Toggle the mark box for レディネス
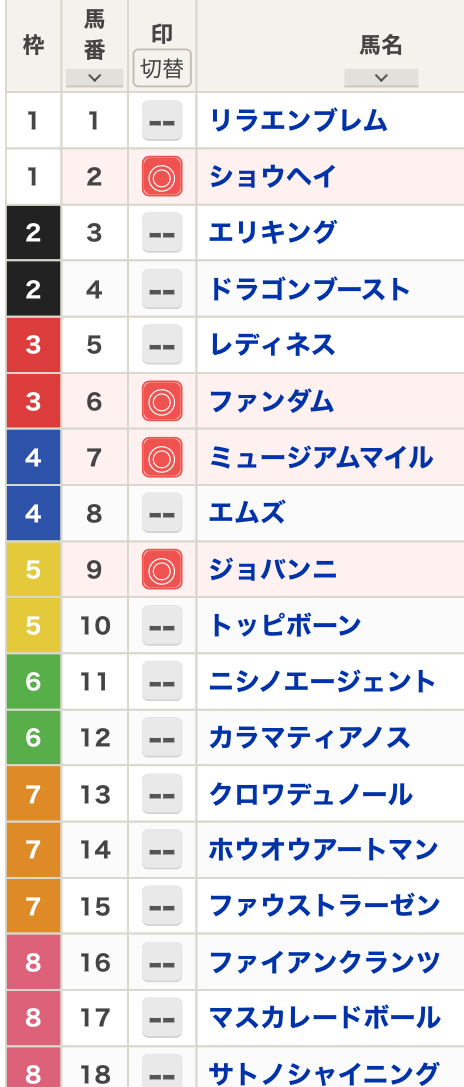464x1087 pixels. [162, 345]
